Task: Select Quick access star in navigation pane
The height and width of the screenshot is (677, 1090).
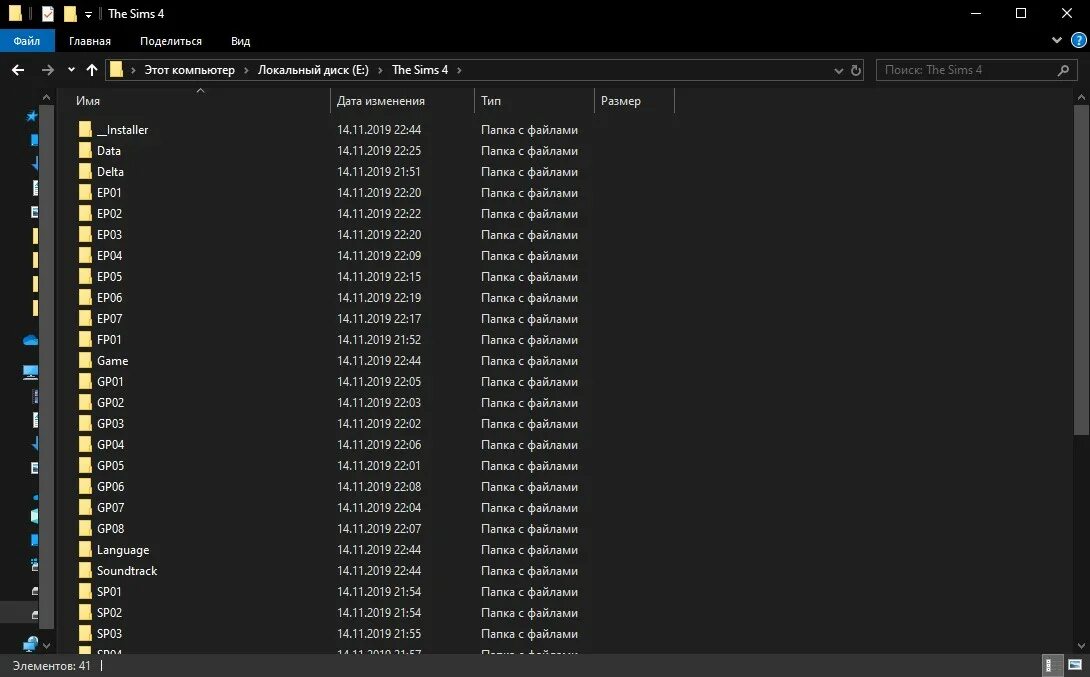Action: 32,116
